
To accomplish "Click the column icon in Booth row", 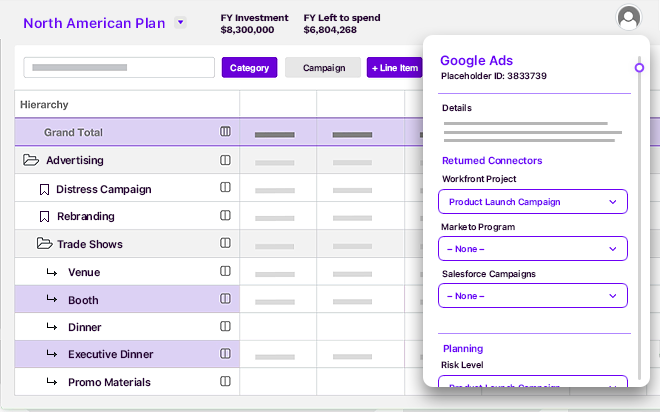I will click(225, 299).
